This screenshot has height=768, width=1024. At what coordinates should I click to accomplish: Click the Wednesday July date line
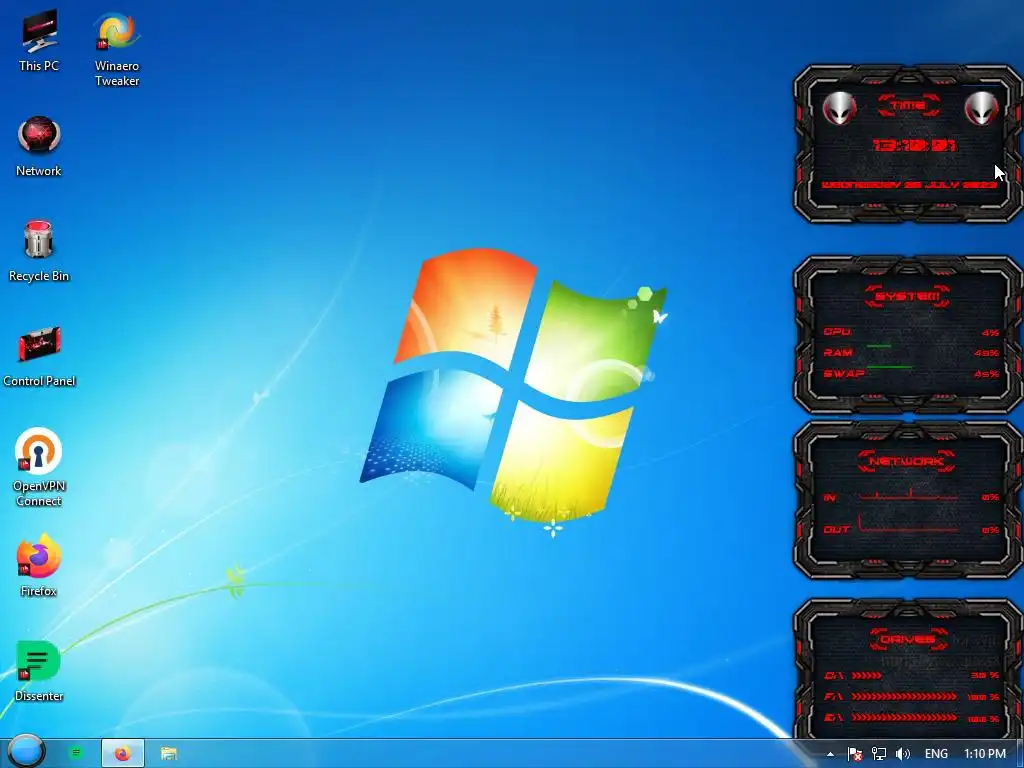coord(910,185)
